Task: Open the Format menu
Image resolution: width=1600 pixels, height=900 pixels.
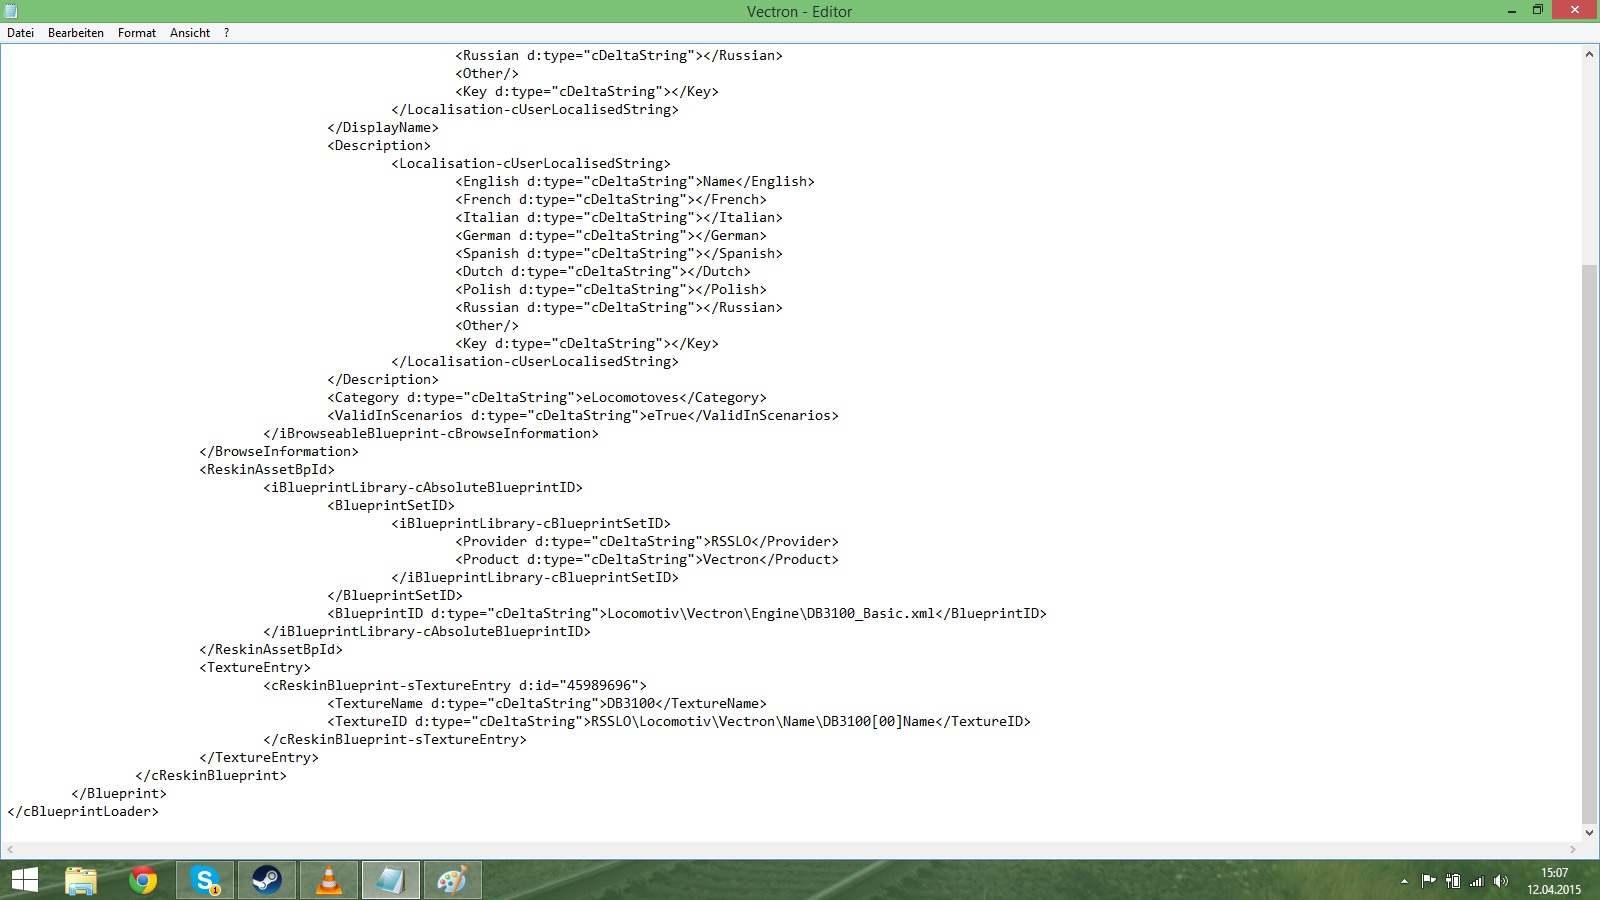Action: (x=137, y=33)
